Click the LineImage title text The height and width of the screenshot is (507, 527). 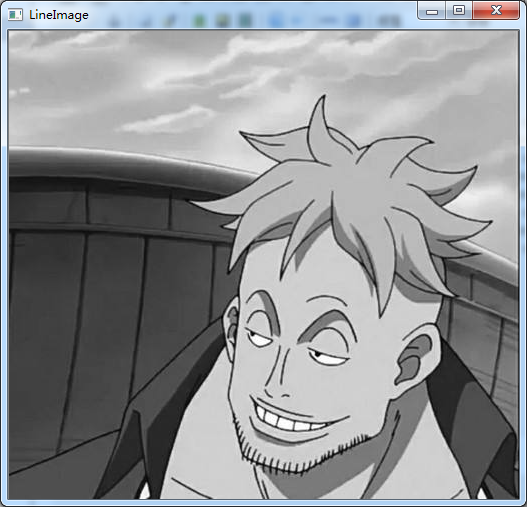[x=59, y=15]
